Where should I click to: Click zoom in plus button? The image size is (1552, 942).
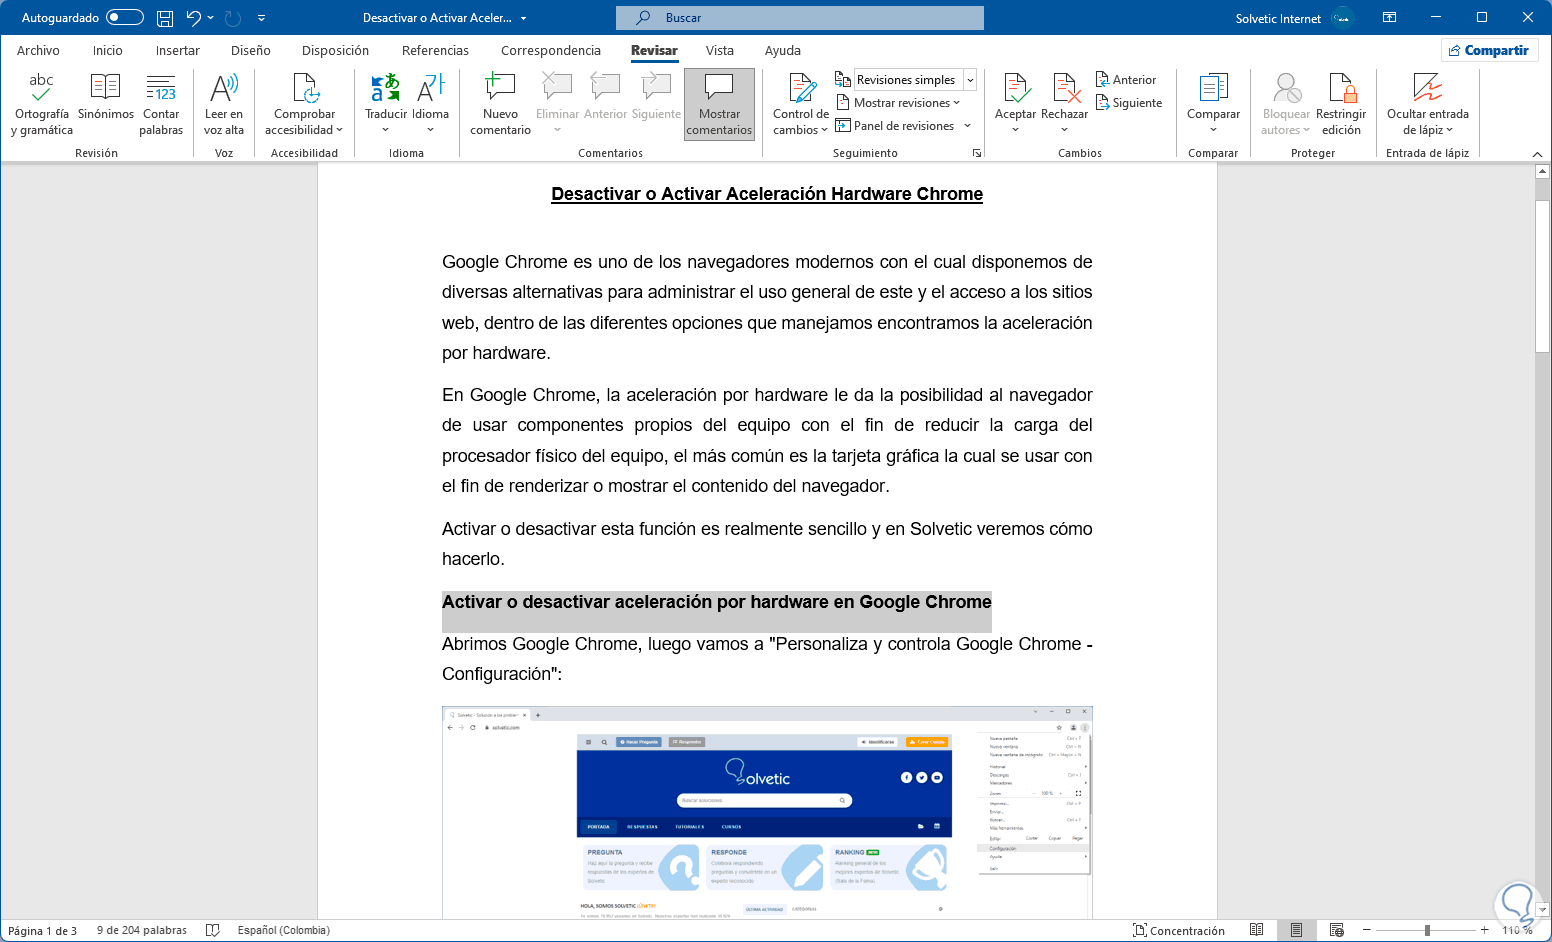click(1485, 930)
